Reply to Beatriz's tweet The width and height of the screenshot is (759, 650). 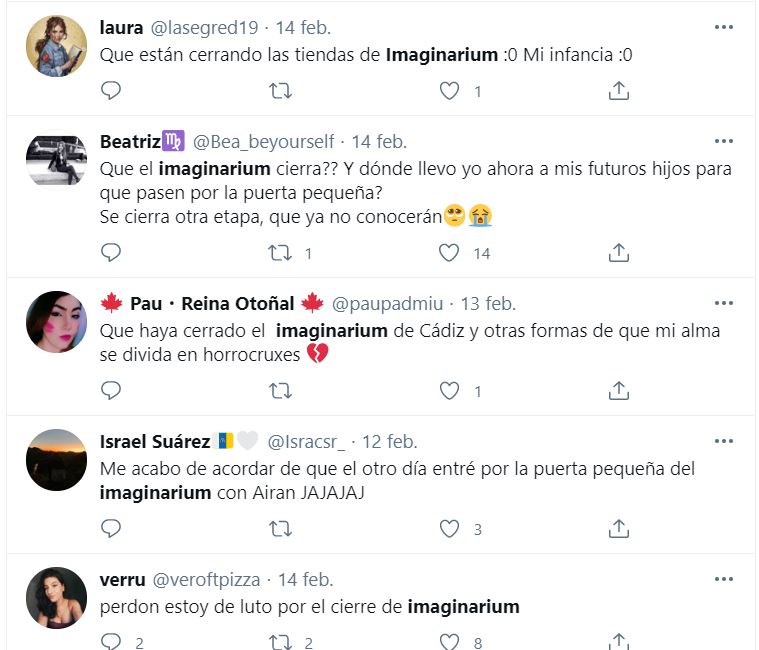click(x=111, y=253)
